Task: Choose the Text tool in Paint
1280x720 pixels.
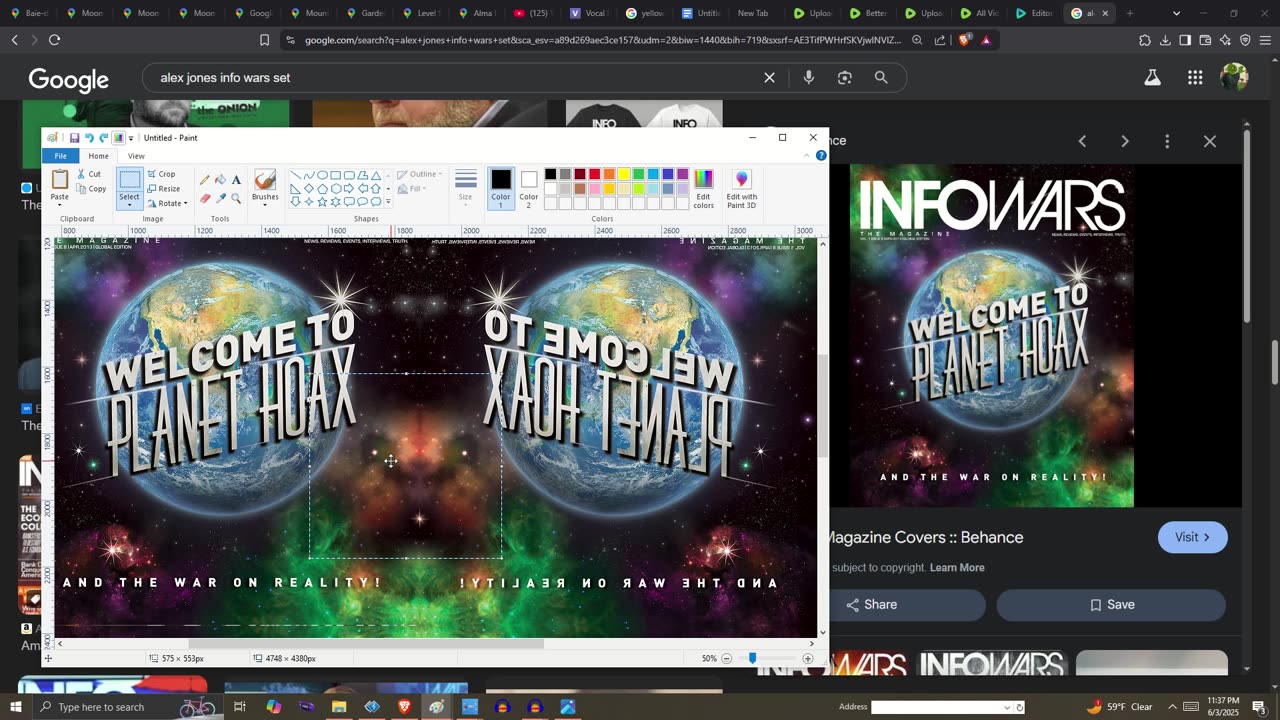Action: pyautogui.click(x=236, y=180)
